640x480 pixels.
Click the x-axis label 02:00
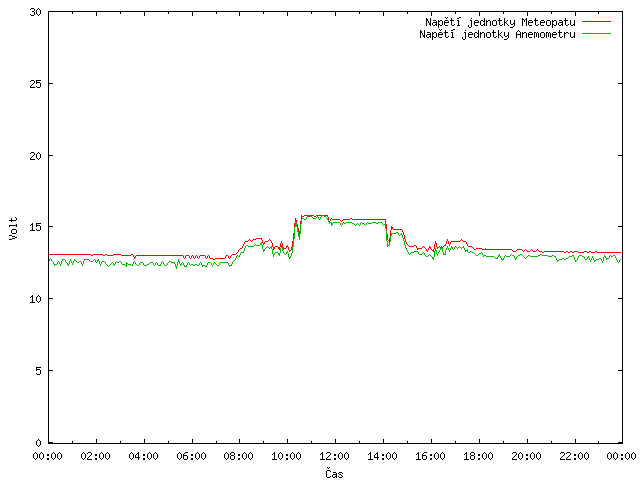96,456
